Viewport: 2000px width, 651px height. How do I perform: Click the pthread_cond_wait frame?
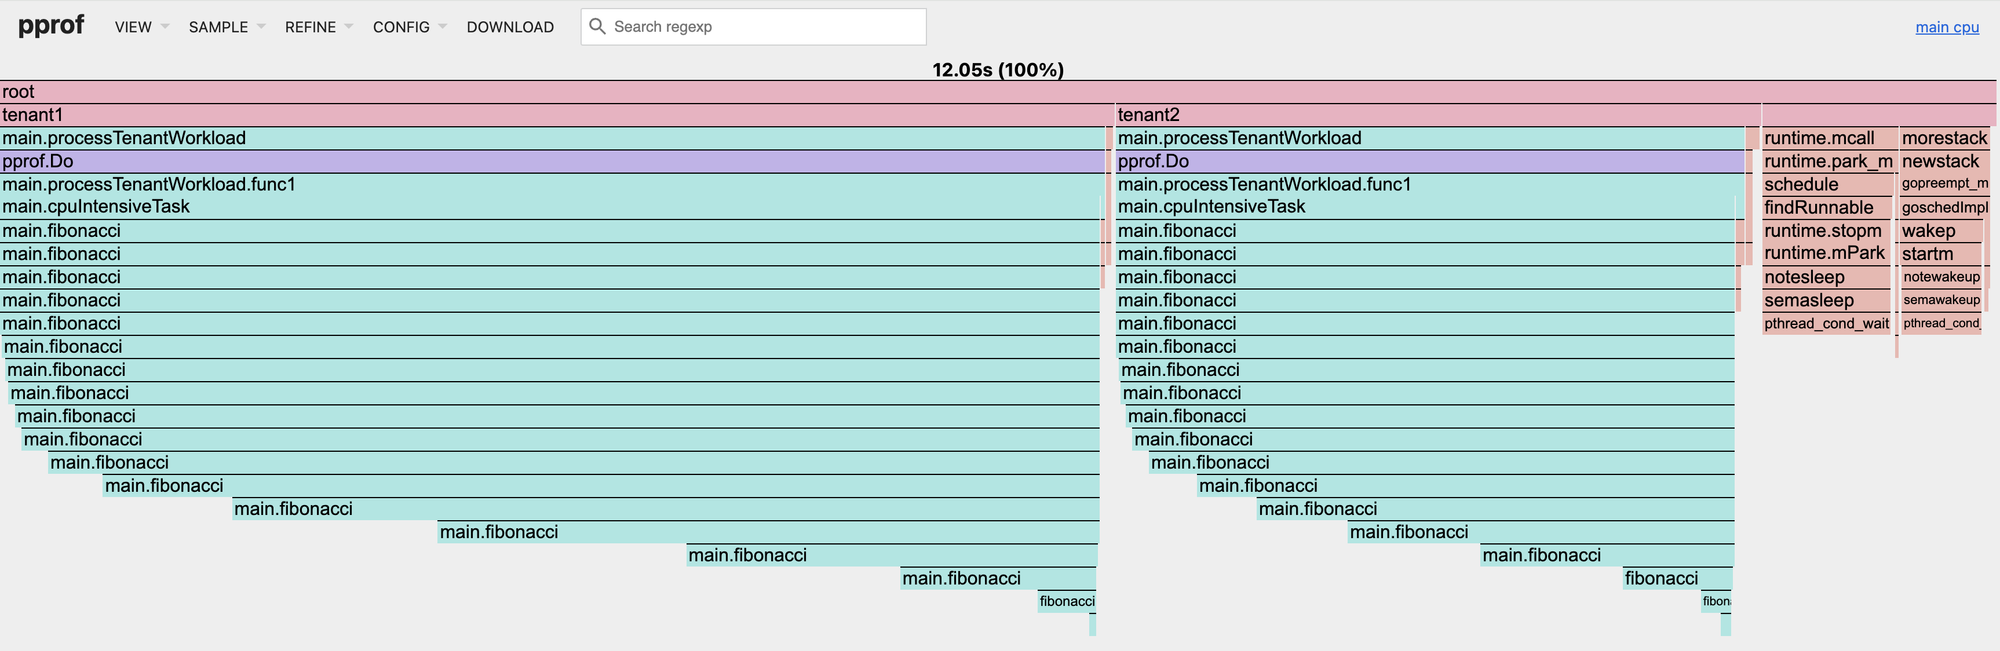pyautogui.click(x=1827, y=323)
